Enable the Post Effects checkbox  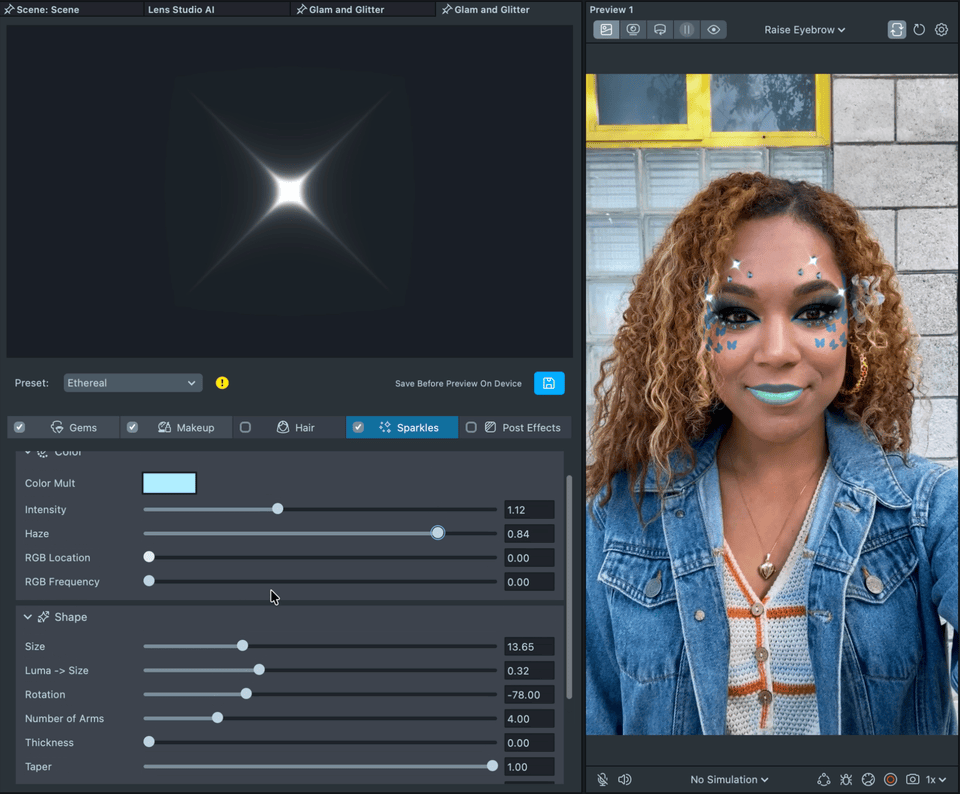pyautogui.click(x=471, y=427)
